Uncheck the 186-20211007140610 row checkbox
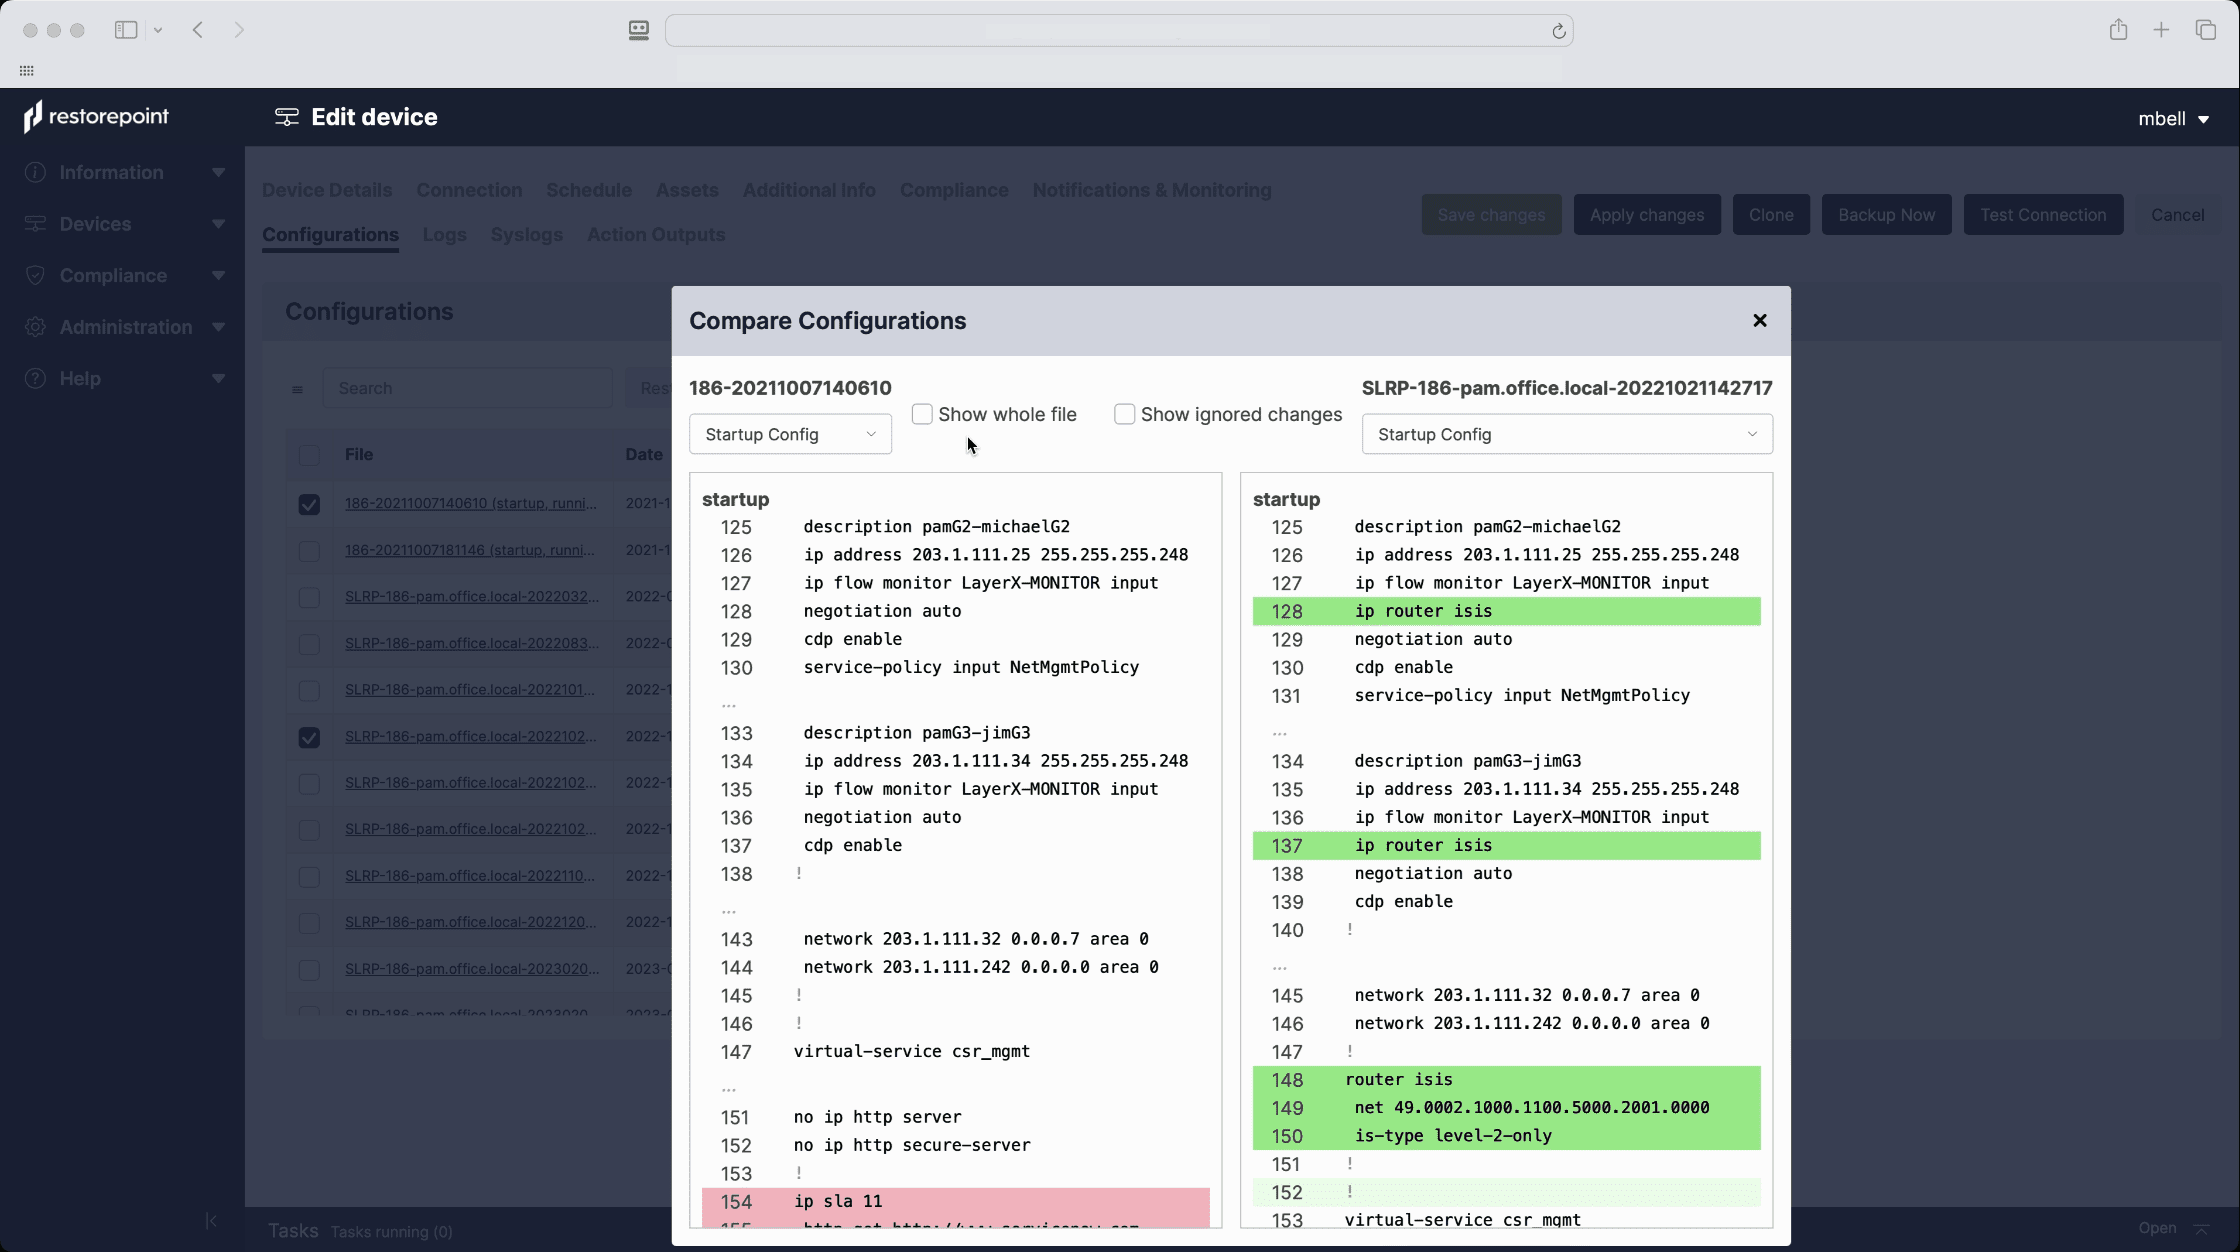 tap(309, 504)
